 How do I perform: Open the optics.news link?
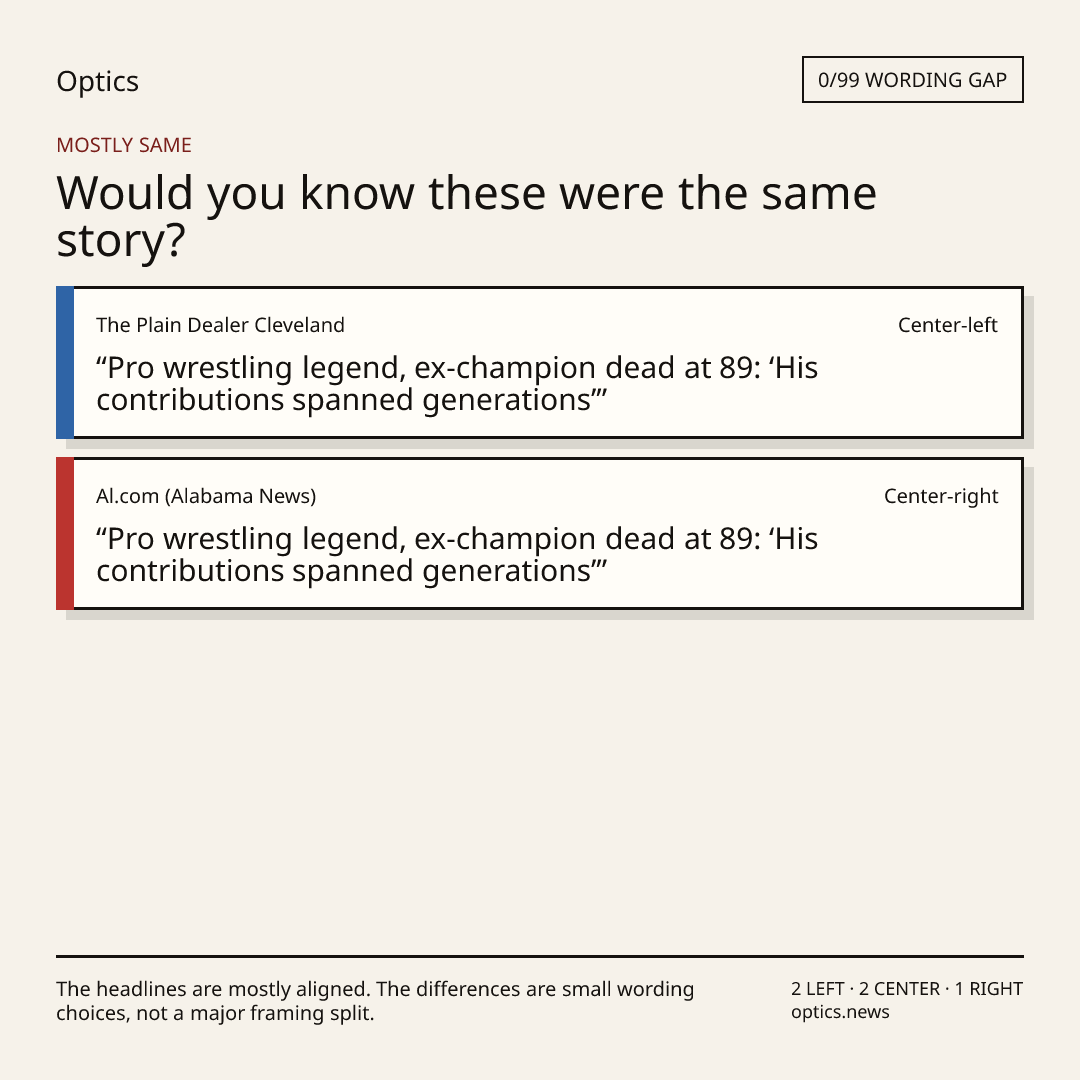click(x=840, y=1012)
